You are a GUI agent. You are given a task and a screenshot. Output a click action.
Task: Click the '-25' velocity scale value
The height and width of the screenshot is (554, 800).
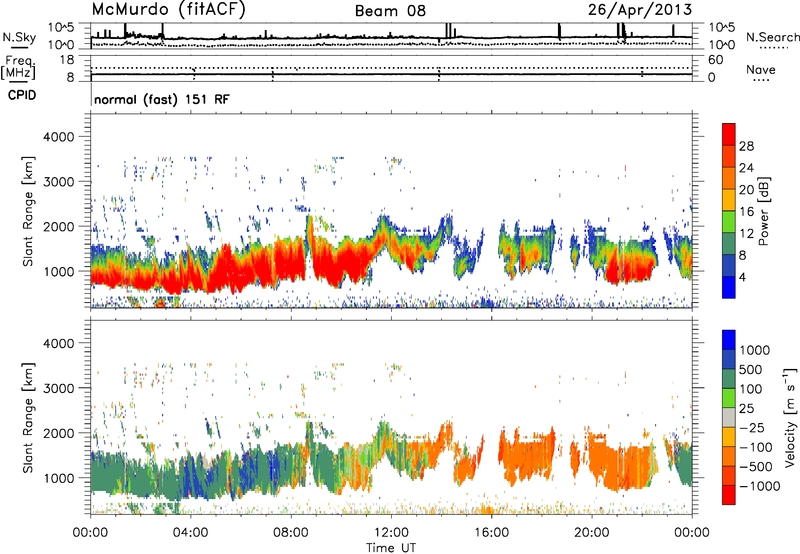tap(754, 428)
